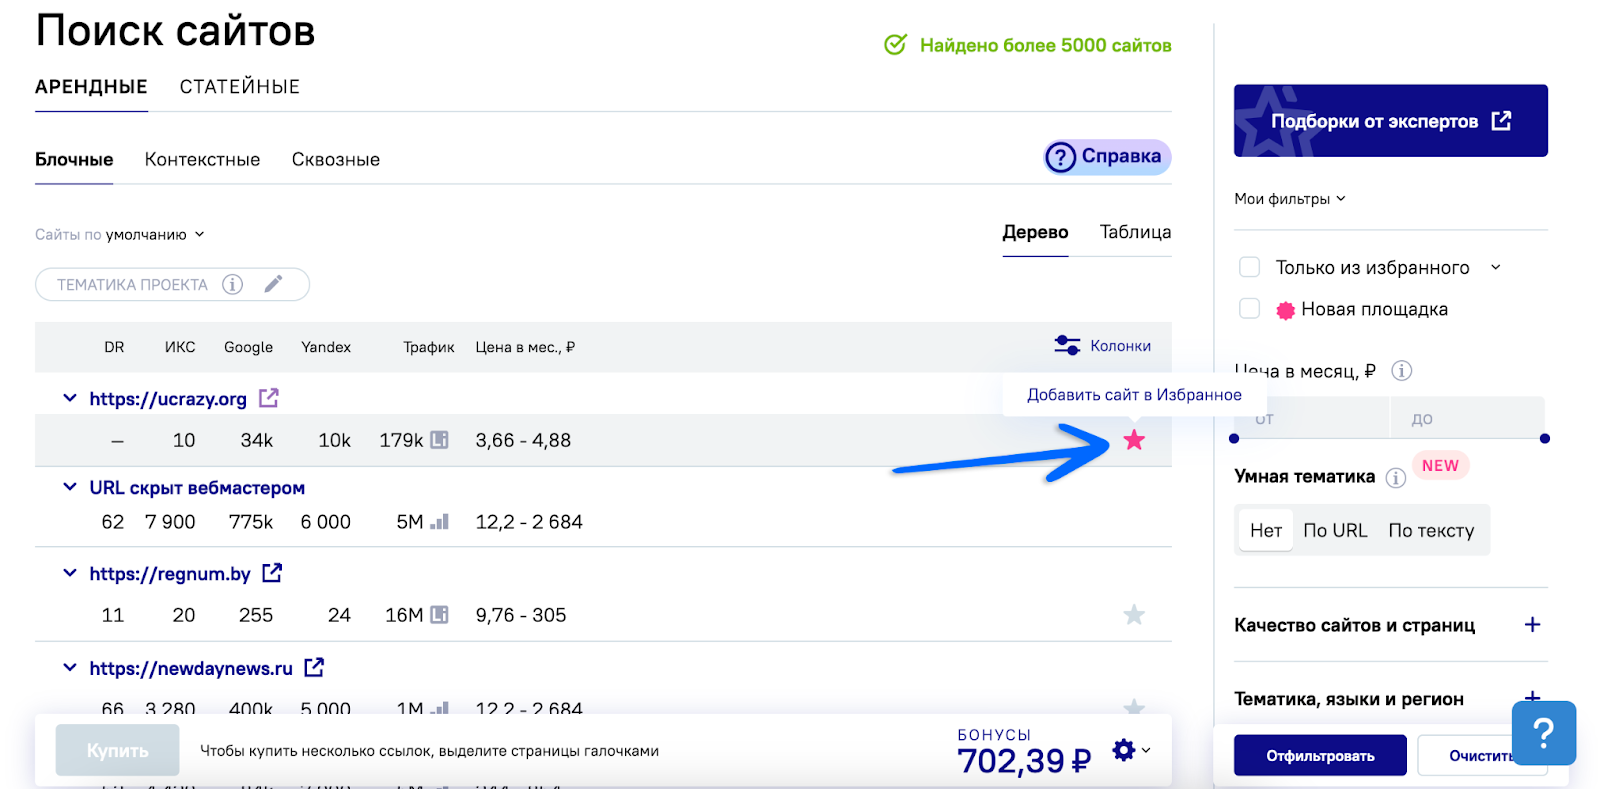
Task: Click the Отфильтровать button
Action: pyautogui.click(x=1319, y=756)
